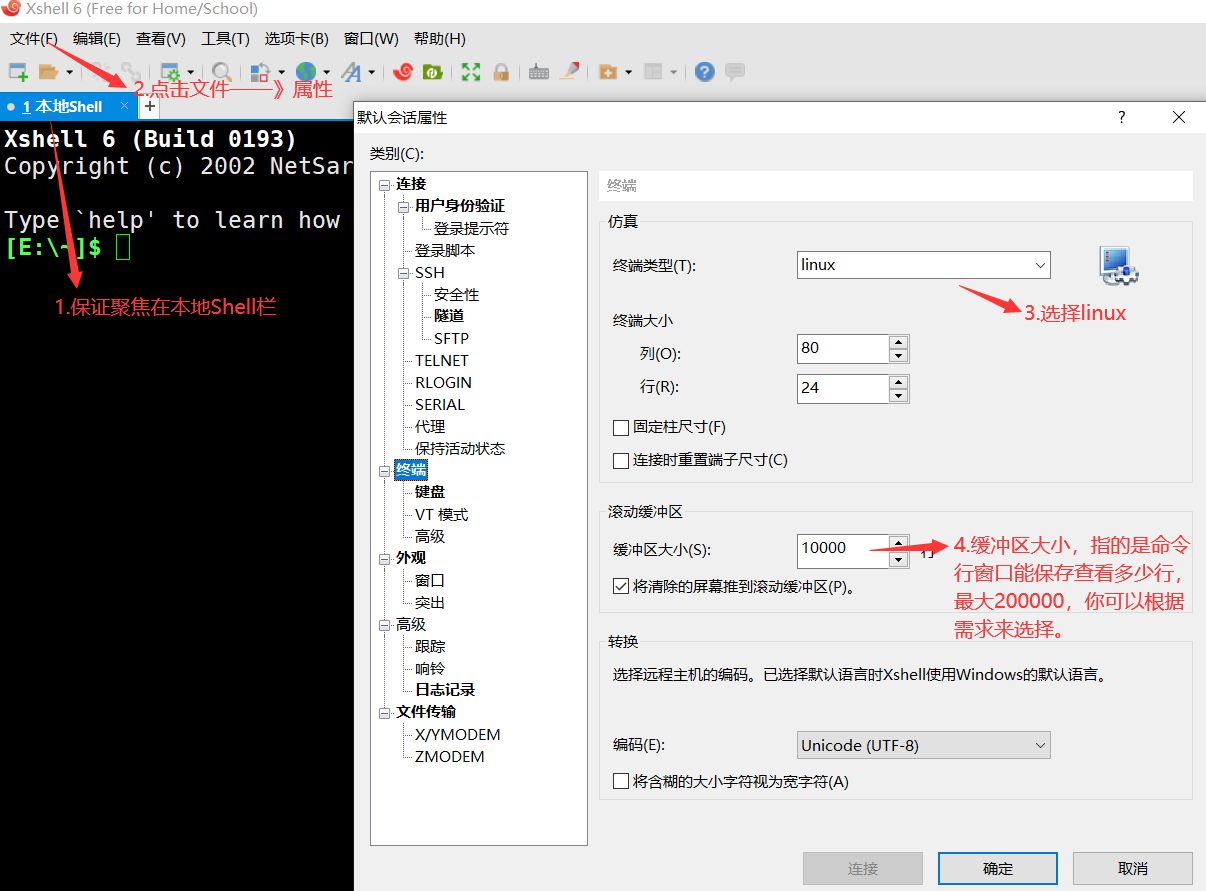Click the speech bubble feedback icon
The image size is (1206, 891).
tap(735, 72)
